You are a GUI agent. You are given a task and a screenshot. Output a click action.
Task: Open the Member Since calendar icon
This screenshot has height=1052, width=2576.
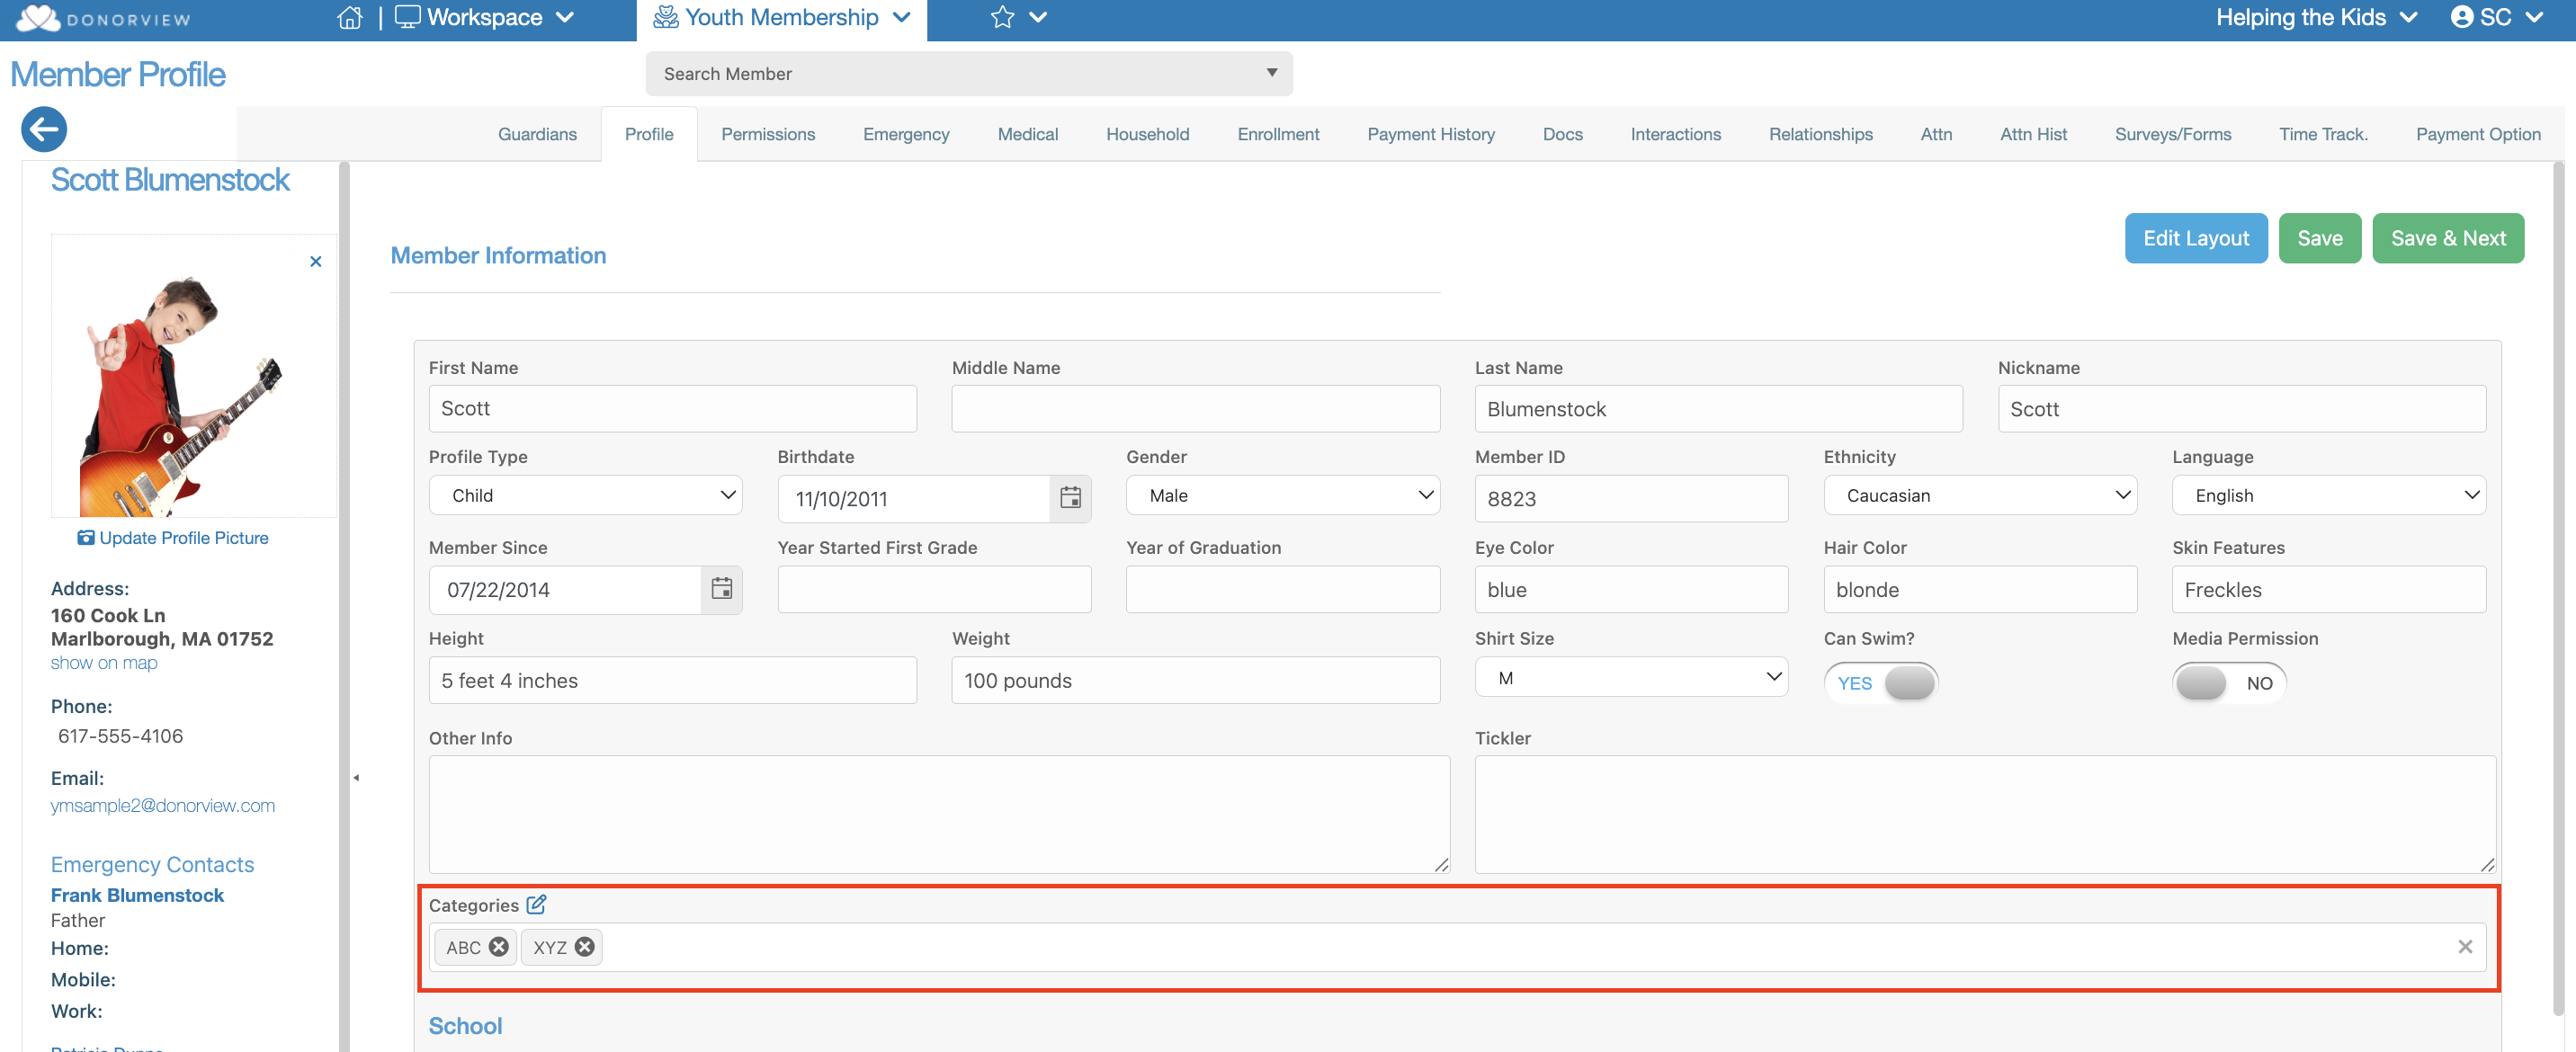721,589
